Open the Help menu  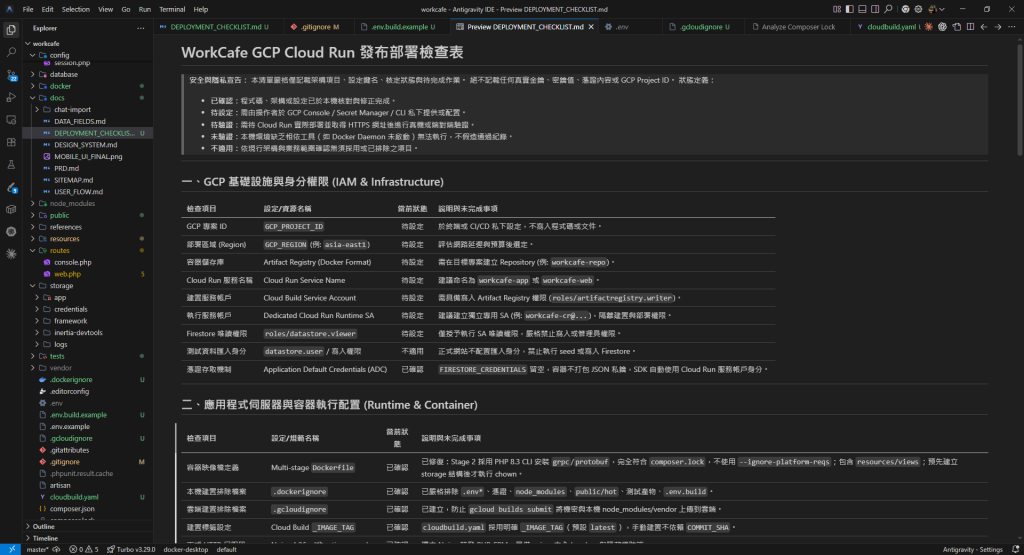[200, 9]
